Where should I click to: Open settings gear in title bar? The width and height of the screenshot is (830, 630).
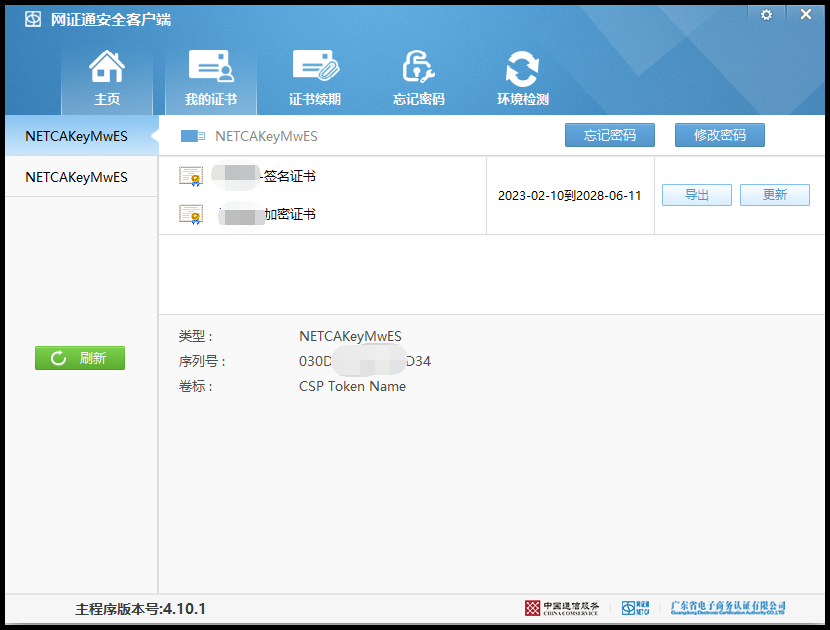coord(766,15)
